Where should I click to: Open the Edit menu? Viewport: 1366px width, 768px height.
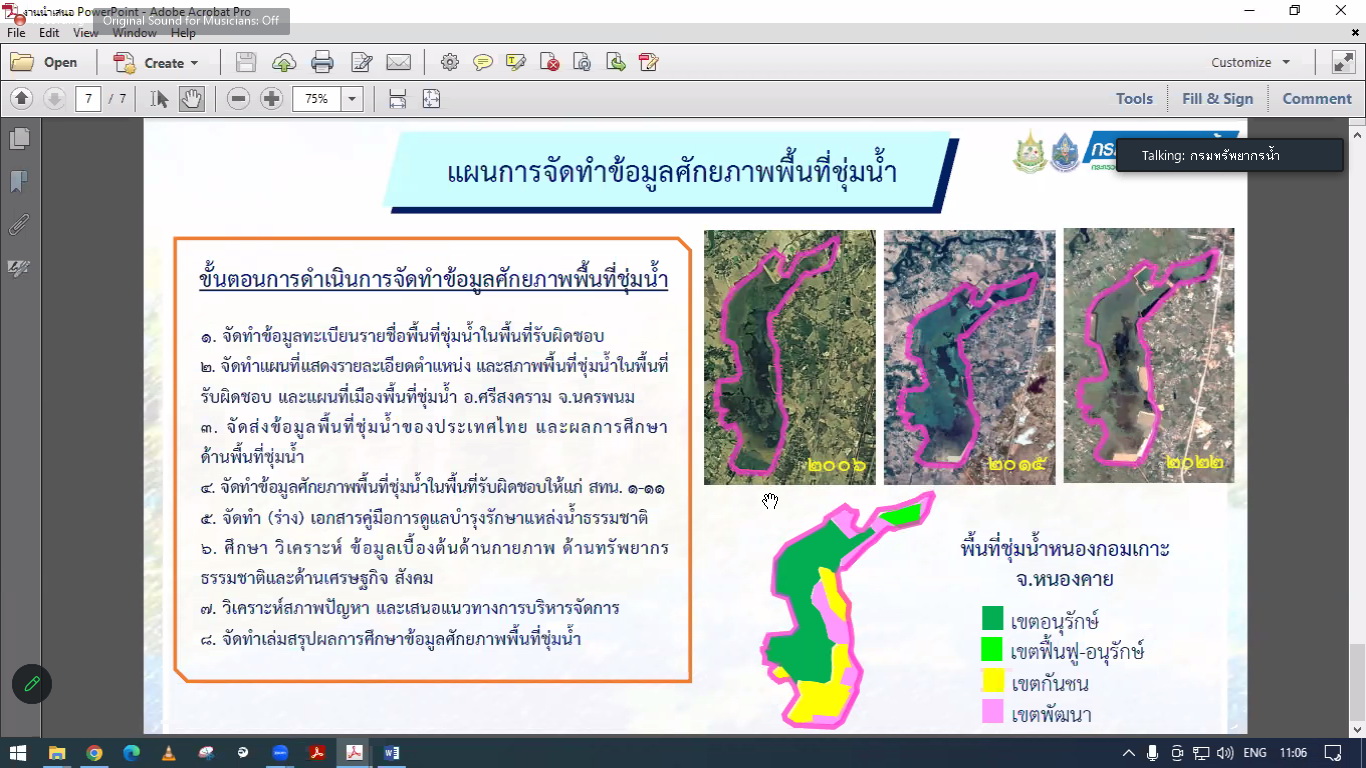(49, 33)
